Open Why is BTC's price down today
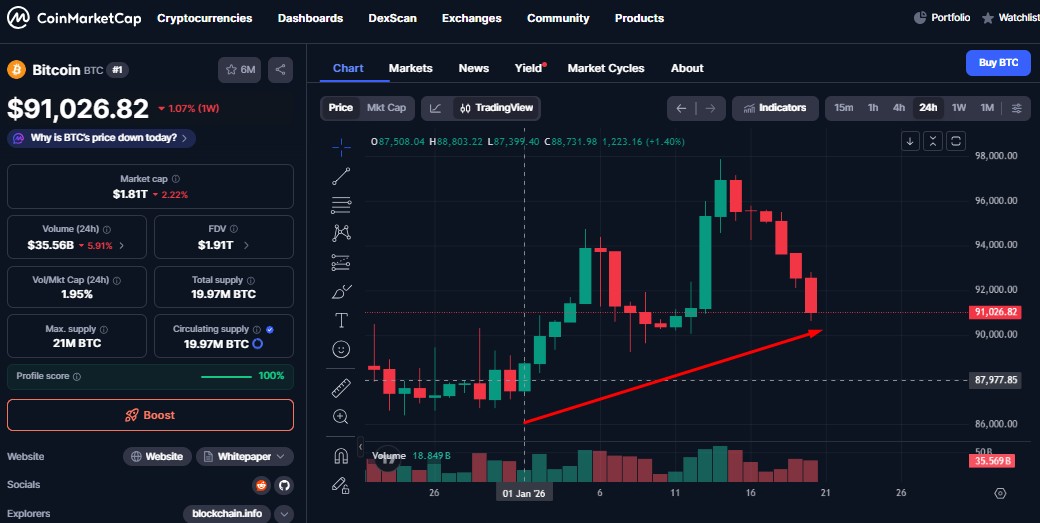Viewport: 1040px width, 523px height. [x=101, y=139]
